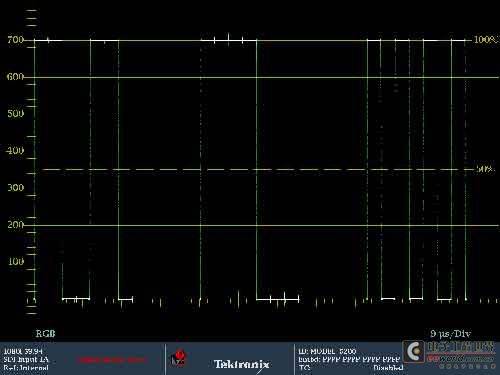Image resolution: width=500 pixels, height=375 pixels.
Task: Click the watermark logo at bottom right
Action: tap(449, 354)
